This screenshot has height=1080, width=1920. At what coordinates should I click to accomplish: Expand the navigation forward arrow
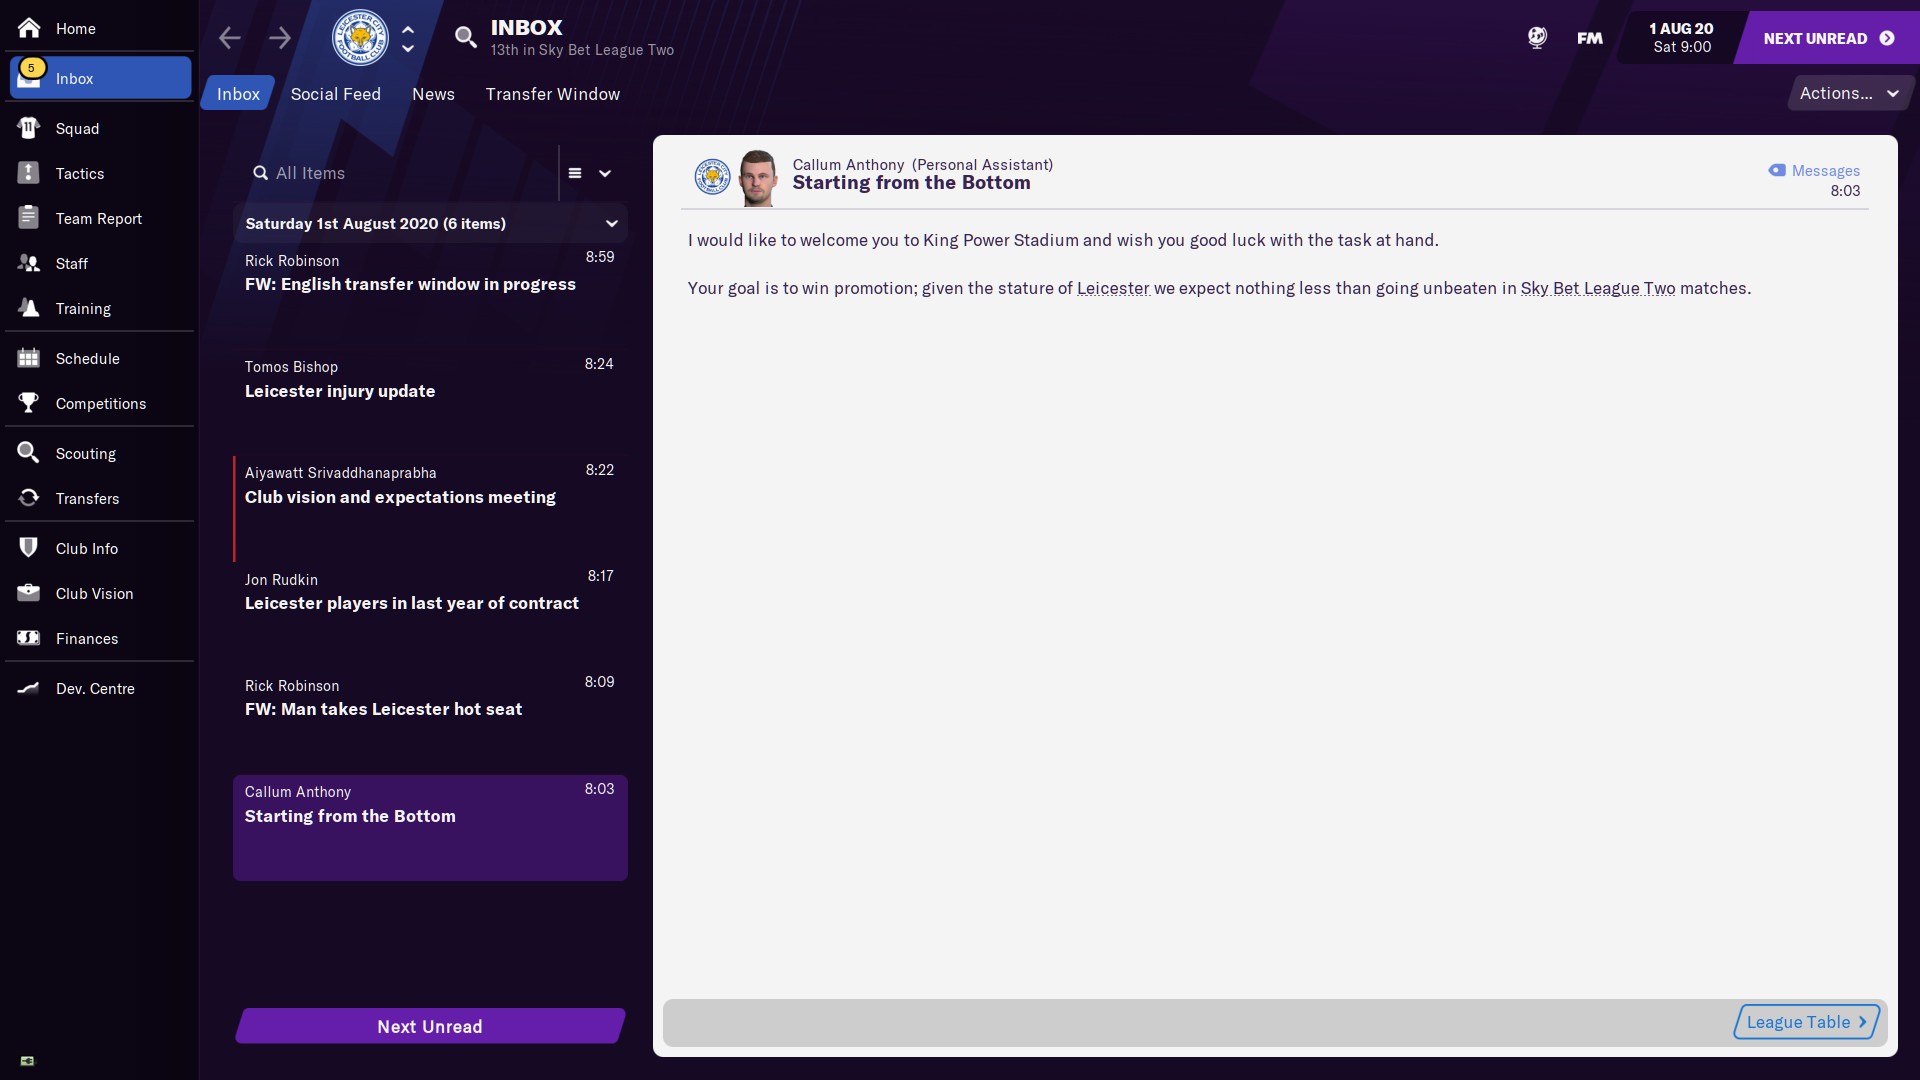coord(280,36)
